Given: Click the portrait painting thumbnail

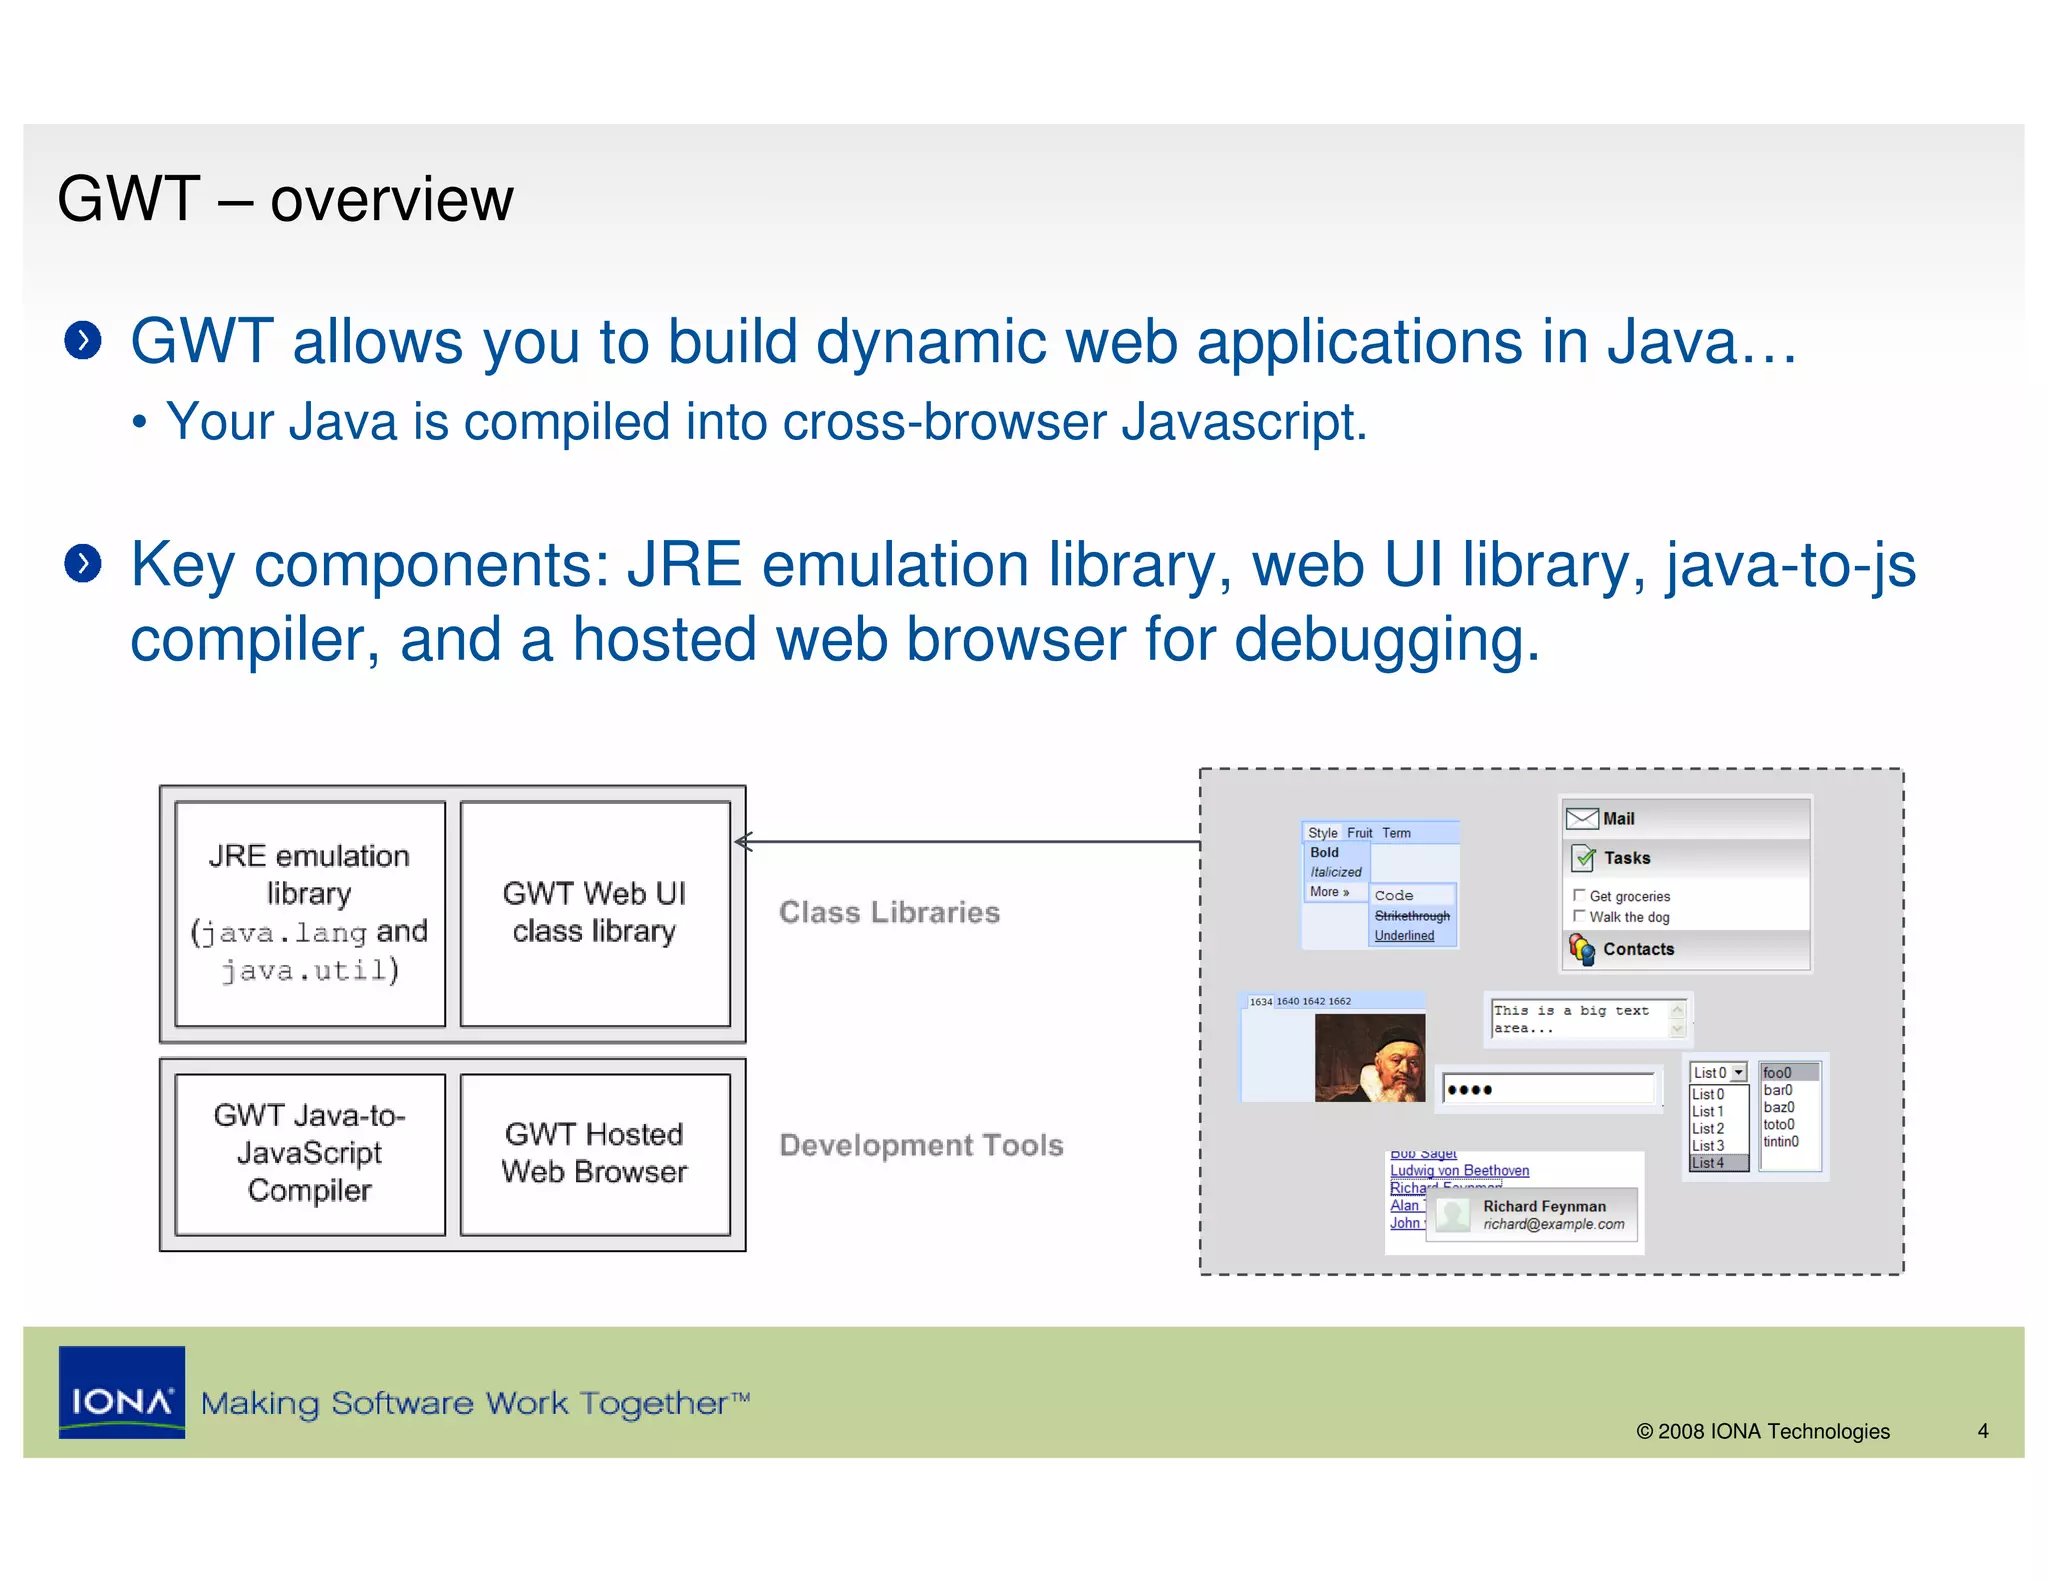Looking at the screenshot, I should click(1369, 1058).
